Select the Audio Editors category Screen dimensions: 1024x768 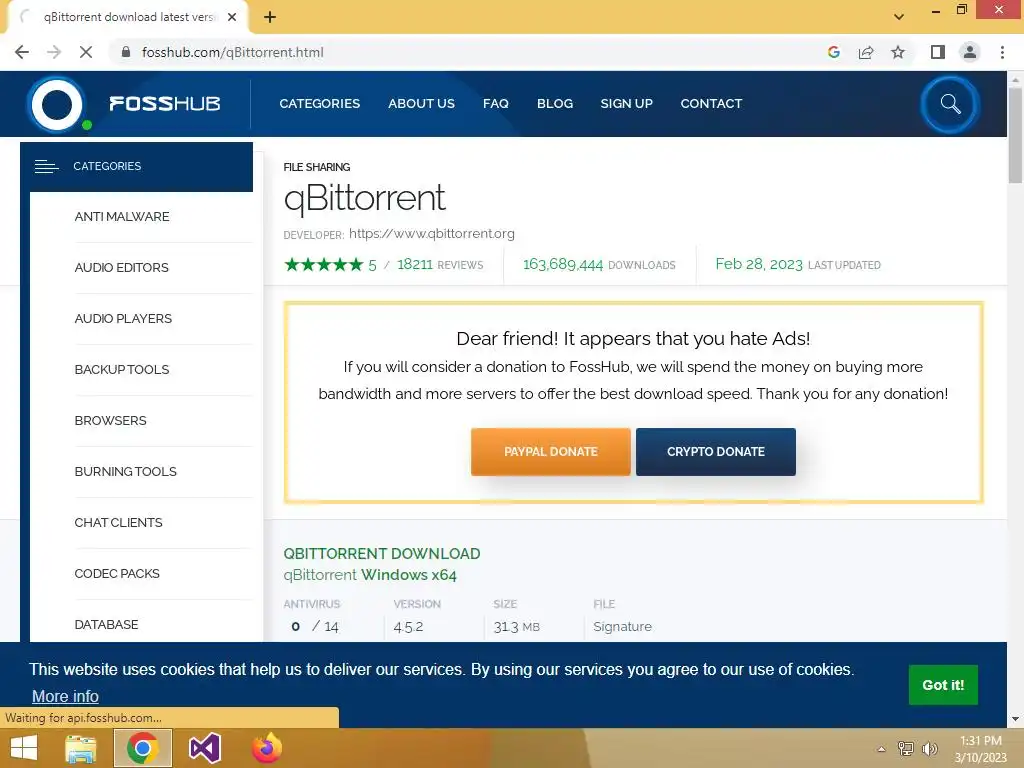click(121, 268)
